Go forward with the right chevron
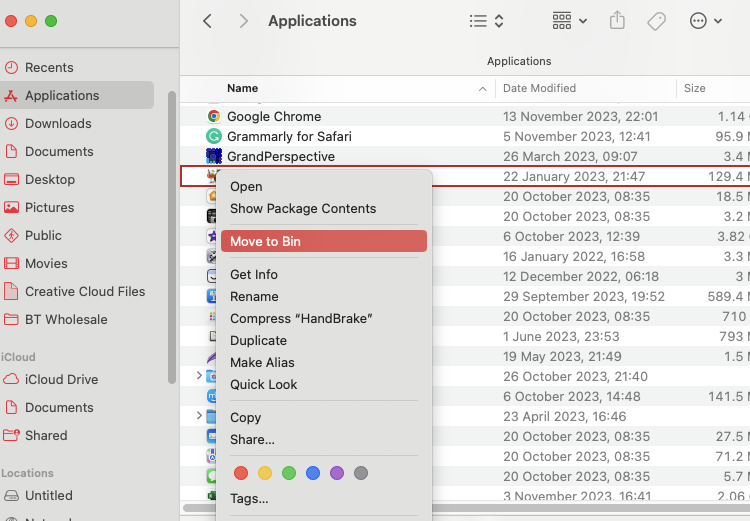750x521 pixels. (243, 21)
